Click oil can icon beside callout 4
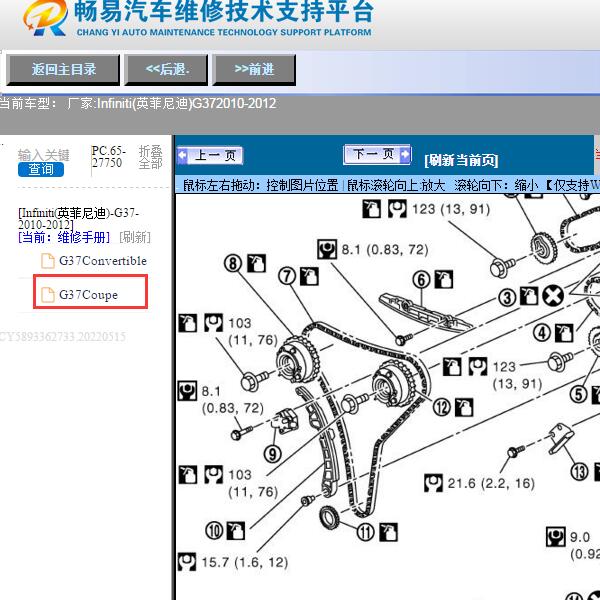600x600 pixels. click(564, 333)
